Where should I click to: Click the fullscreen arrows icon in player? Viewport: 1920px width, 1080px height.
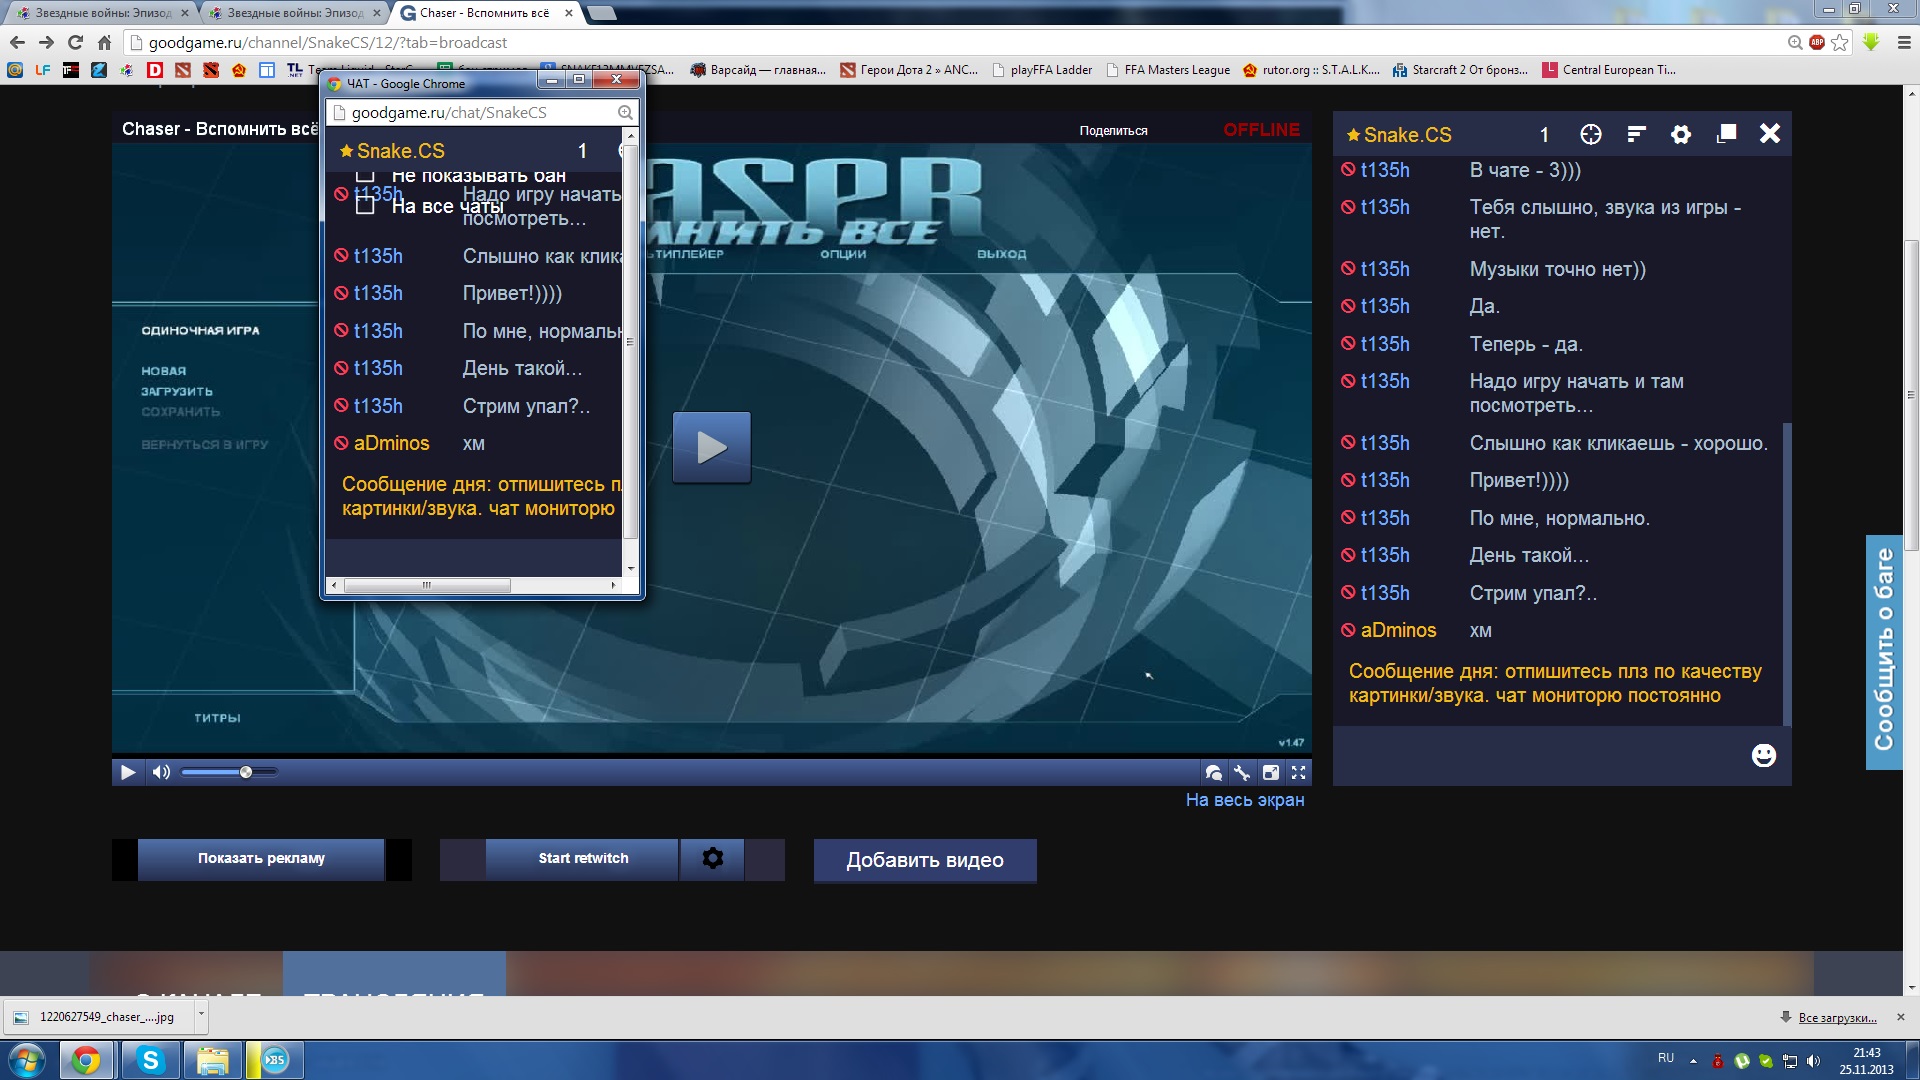(x=1298, y=772)
